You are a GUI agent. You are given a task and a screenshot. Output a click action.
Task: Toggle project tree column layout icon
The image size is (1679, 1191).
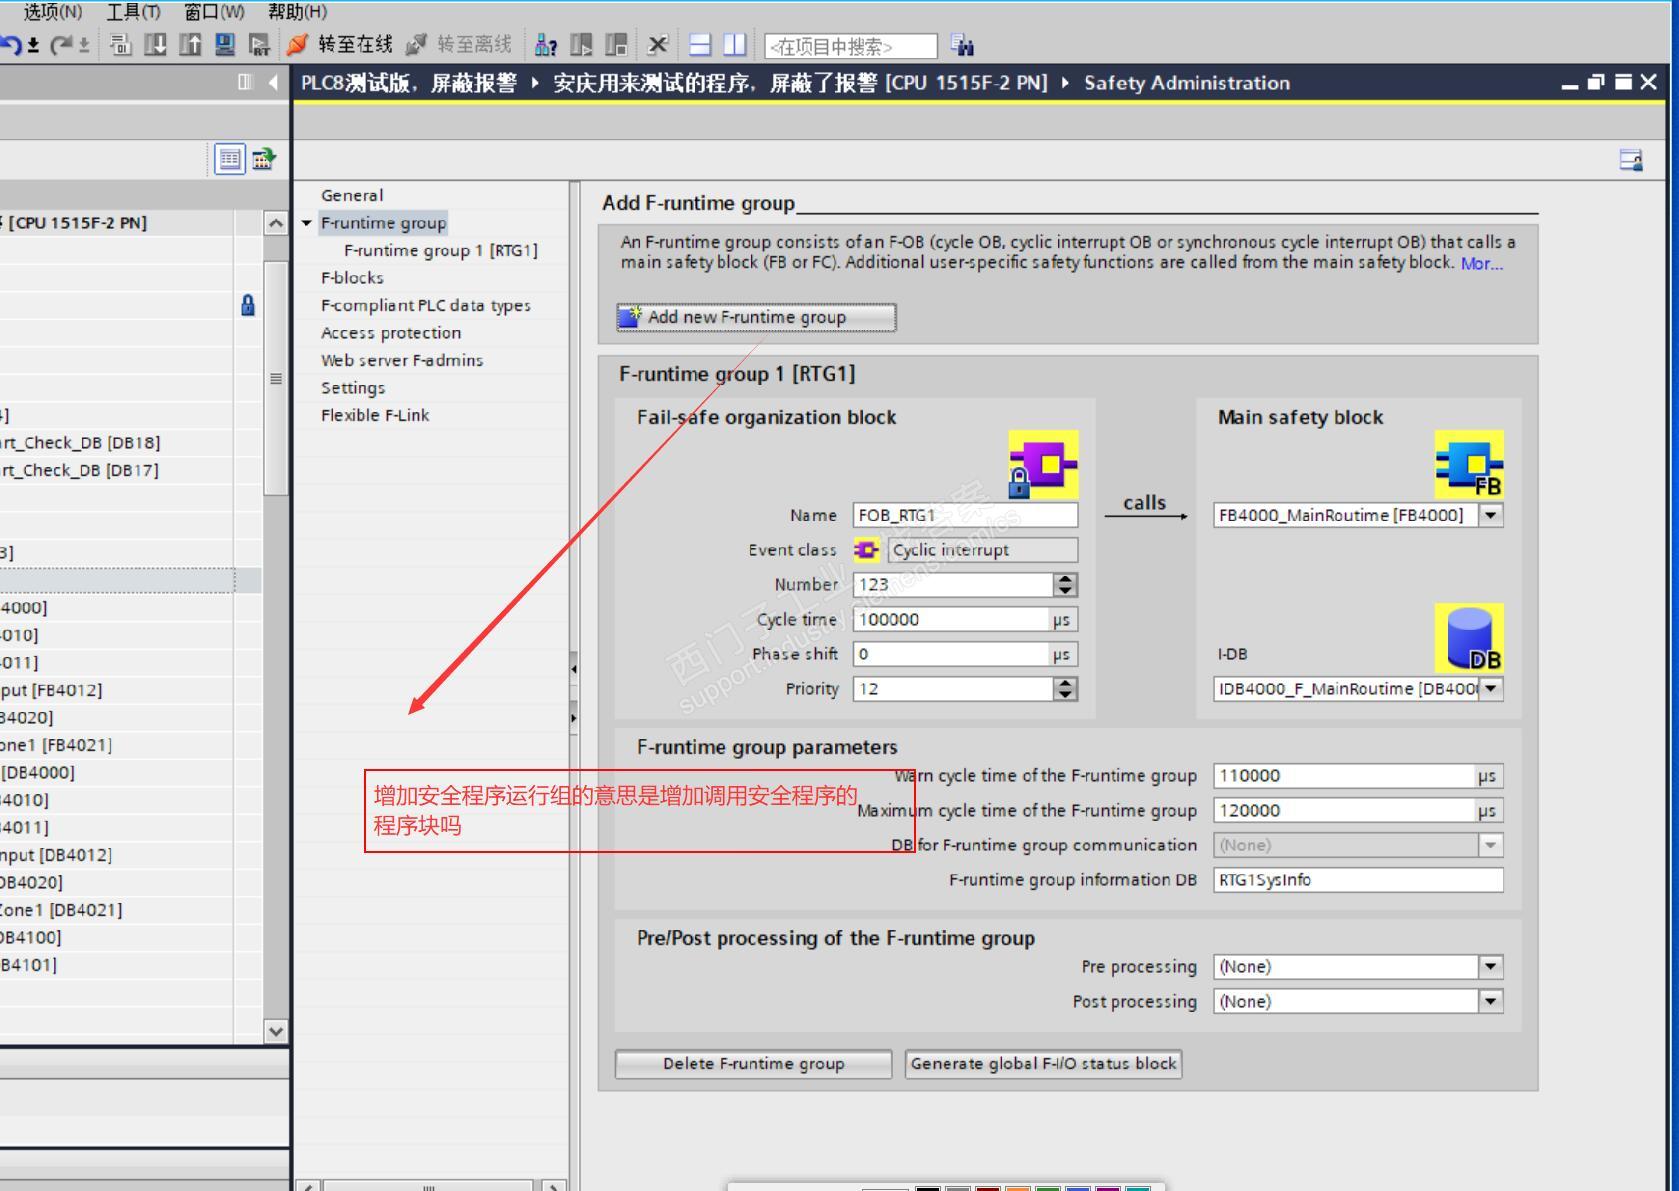coord(245,82)
